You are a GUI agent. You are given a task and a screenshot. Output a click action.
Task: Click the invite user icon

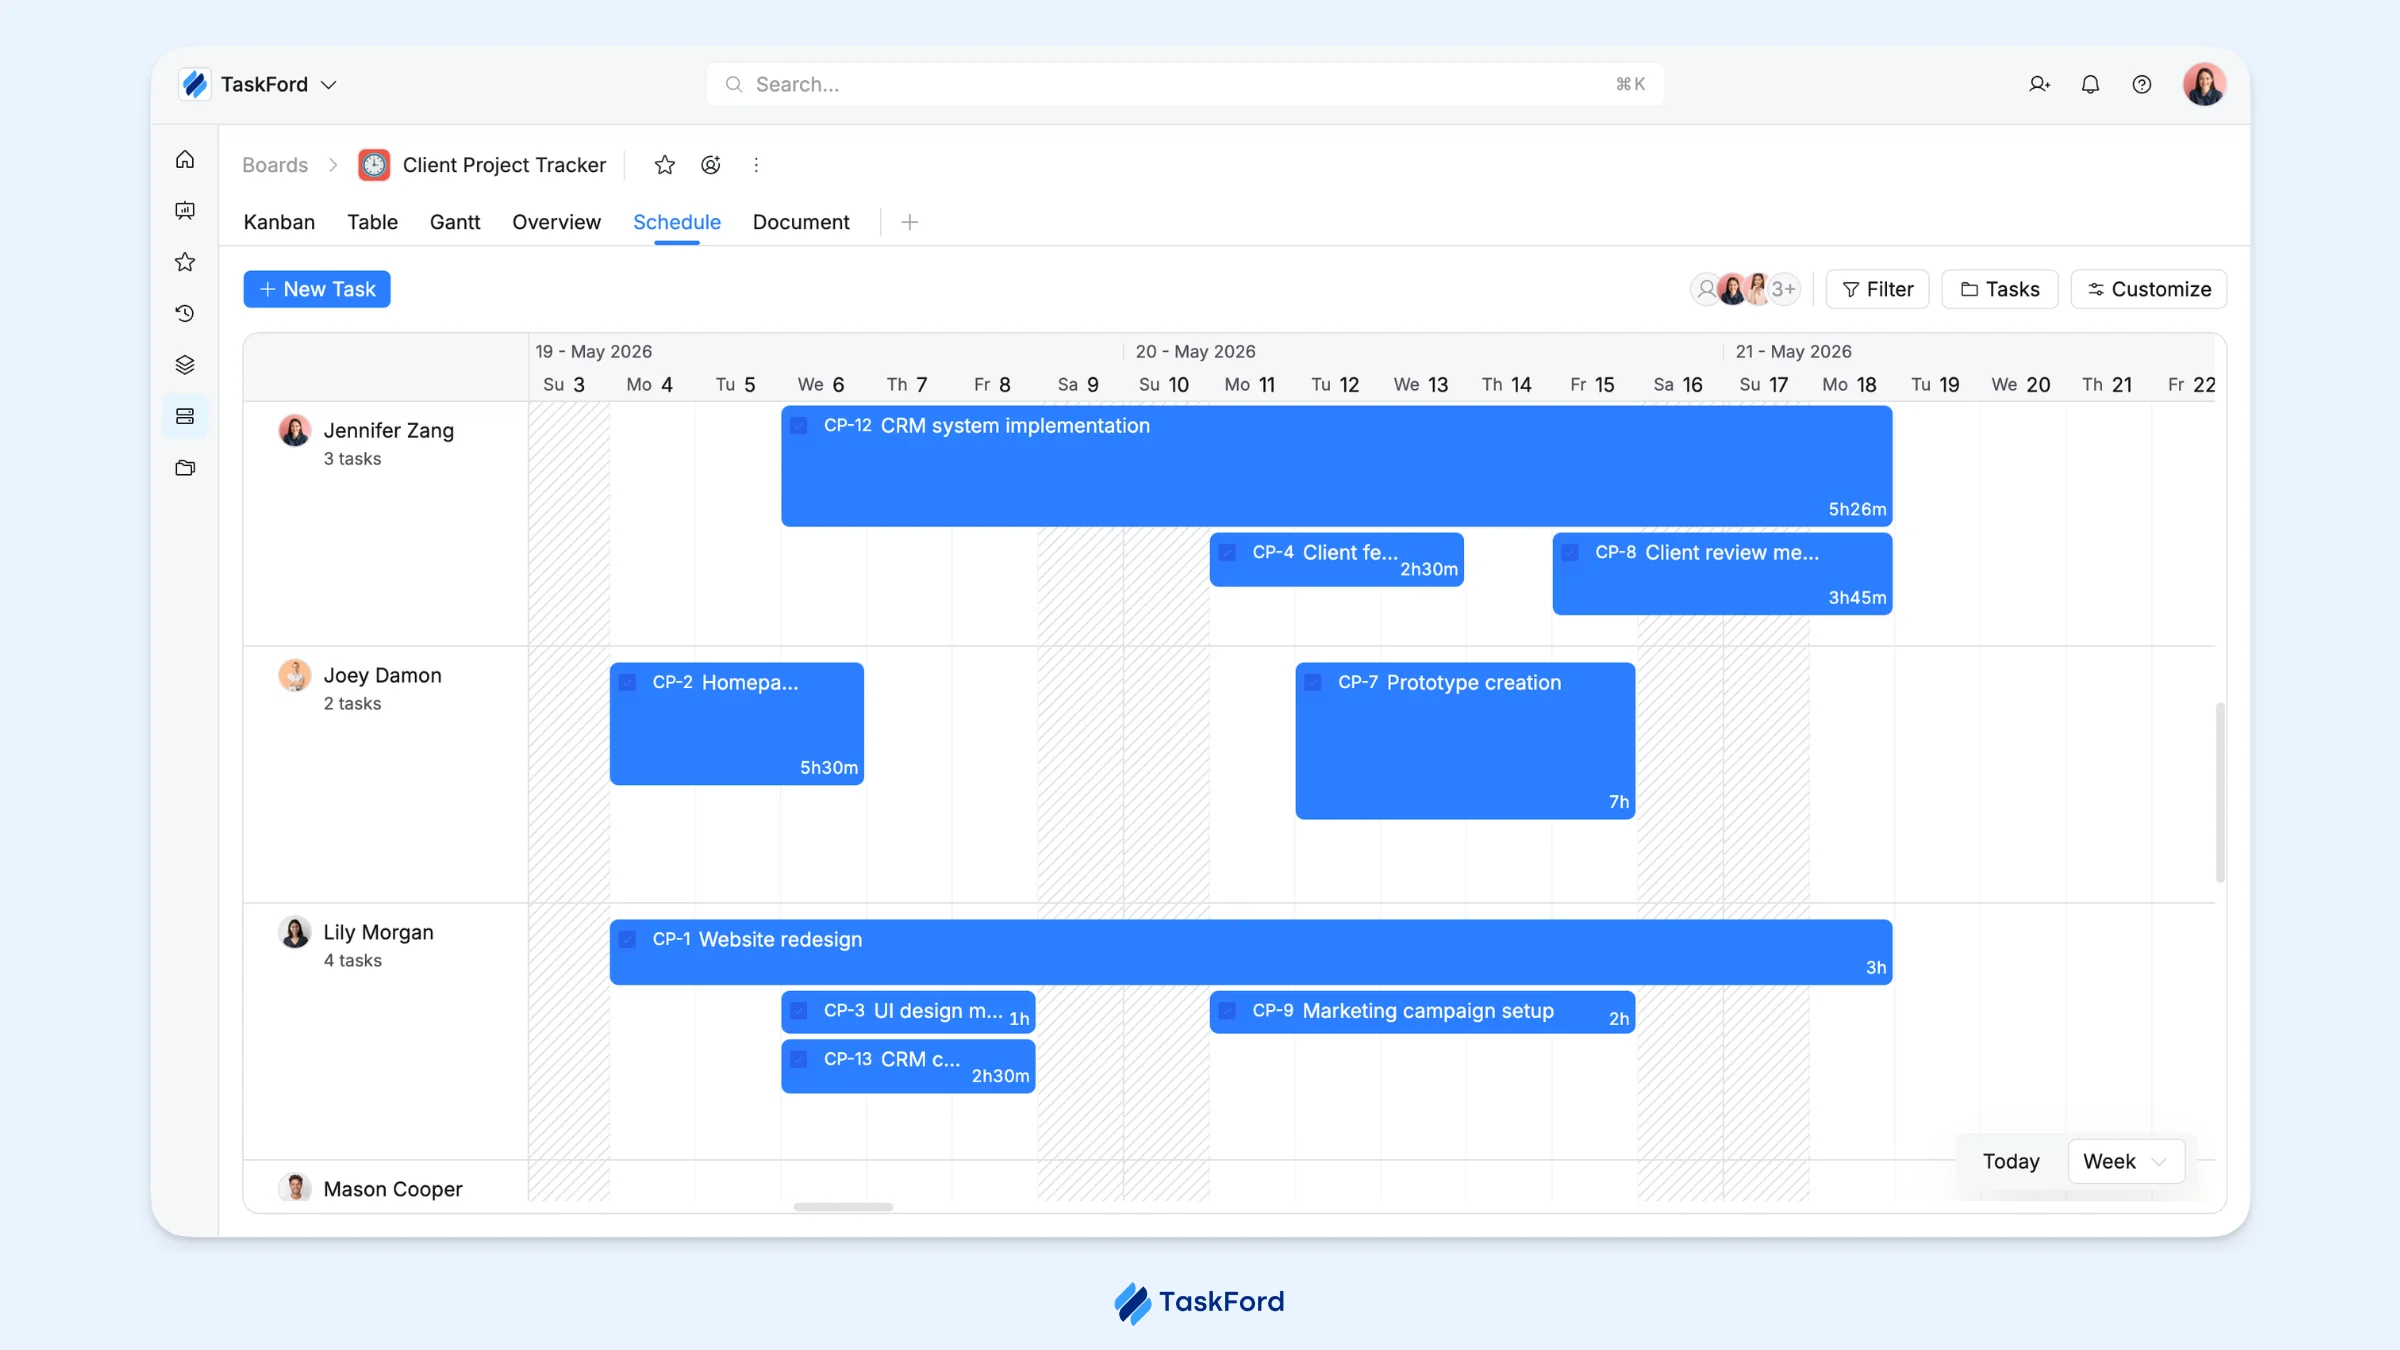click(2039, 84)
